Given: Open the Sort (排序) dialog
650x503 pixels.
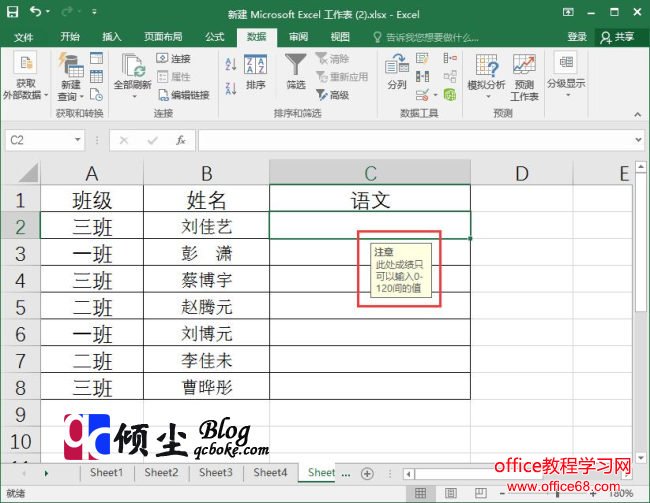Looking at the screenshot, I should pos(255,72).
